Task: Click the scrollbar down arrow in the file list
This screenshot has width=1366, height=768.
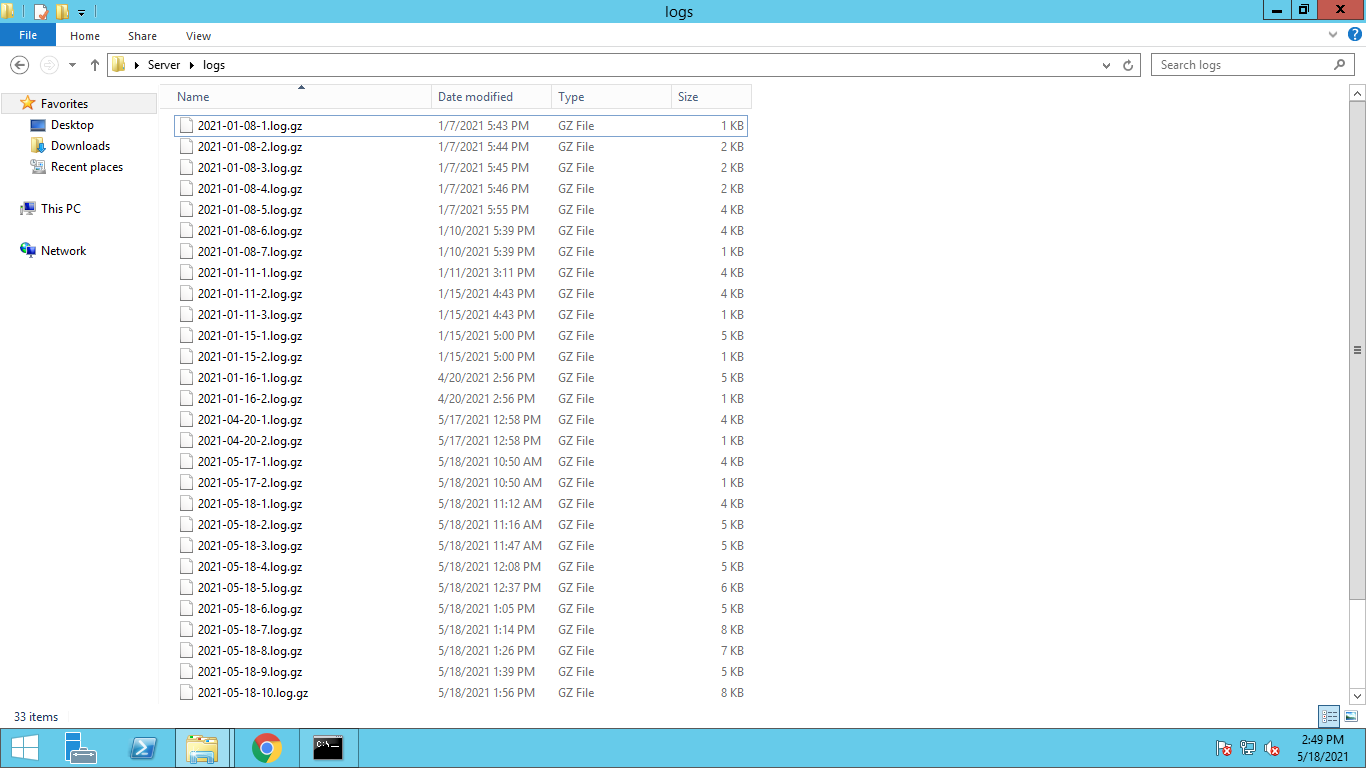Action: [1357, 696]
